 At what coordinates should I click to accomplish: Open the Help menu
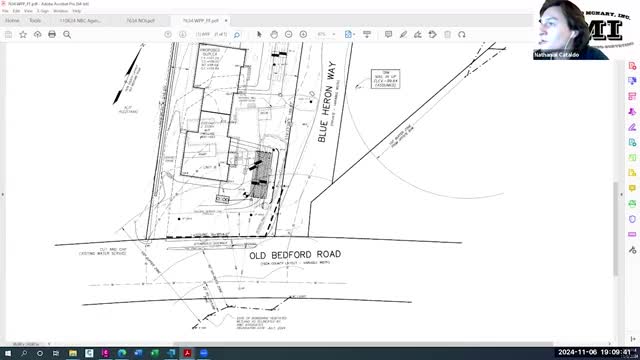77,11
